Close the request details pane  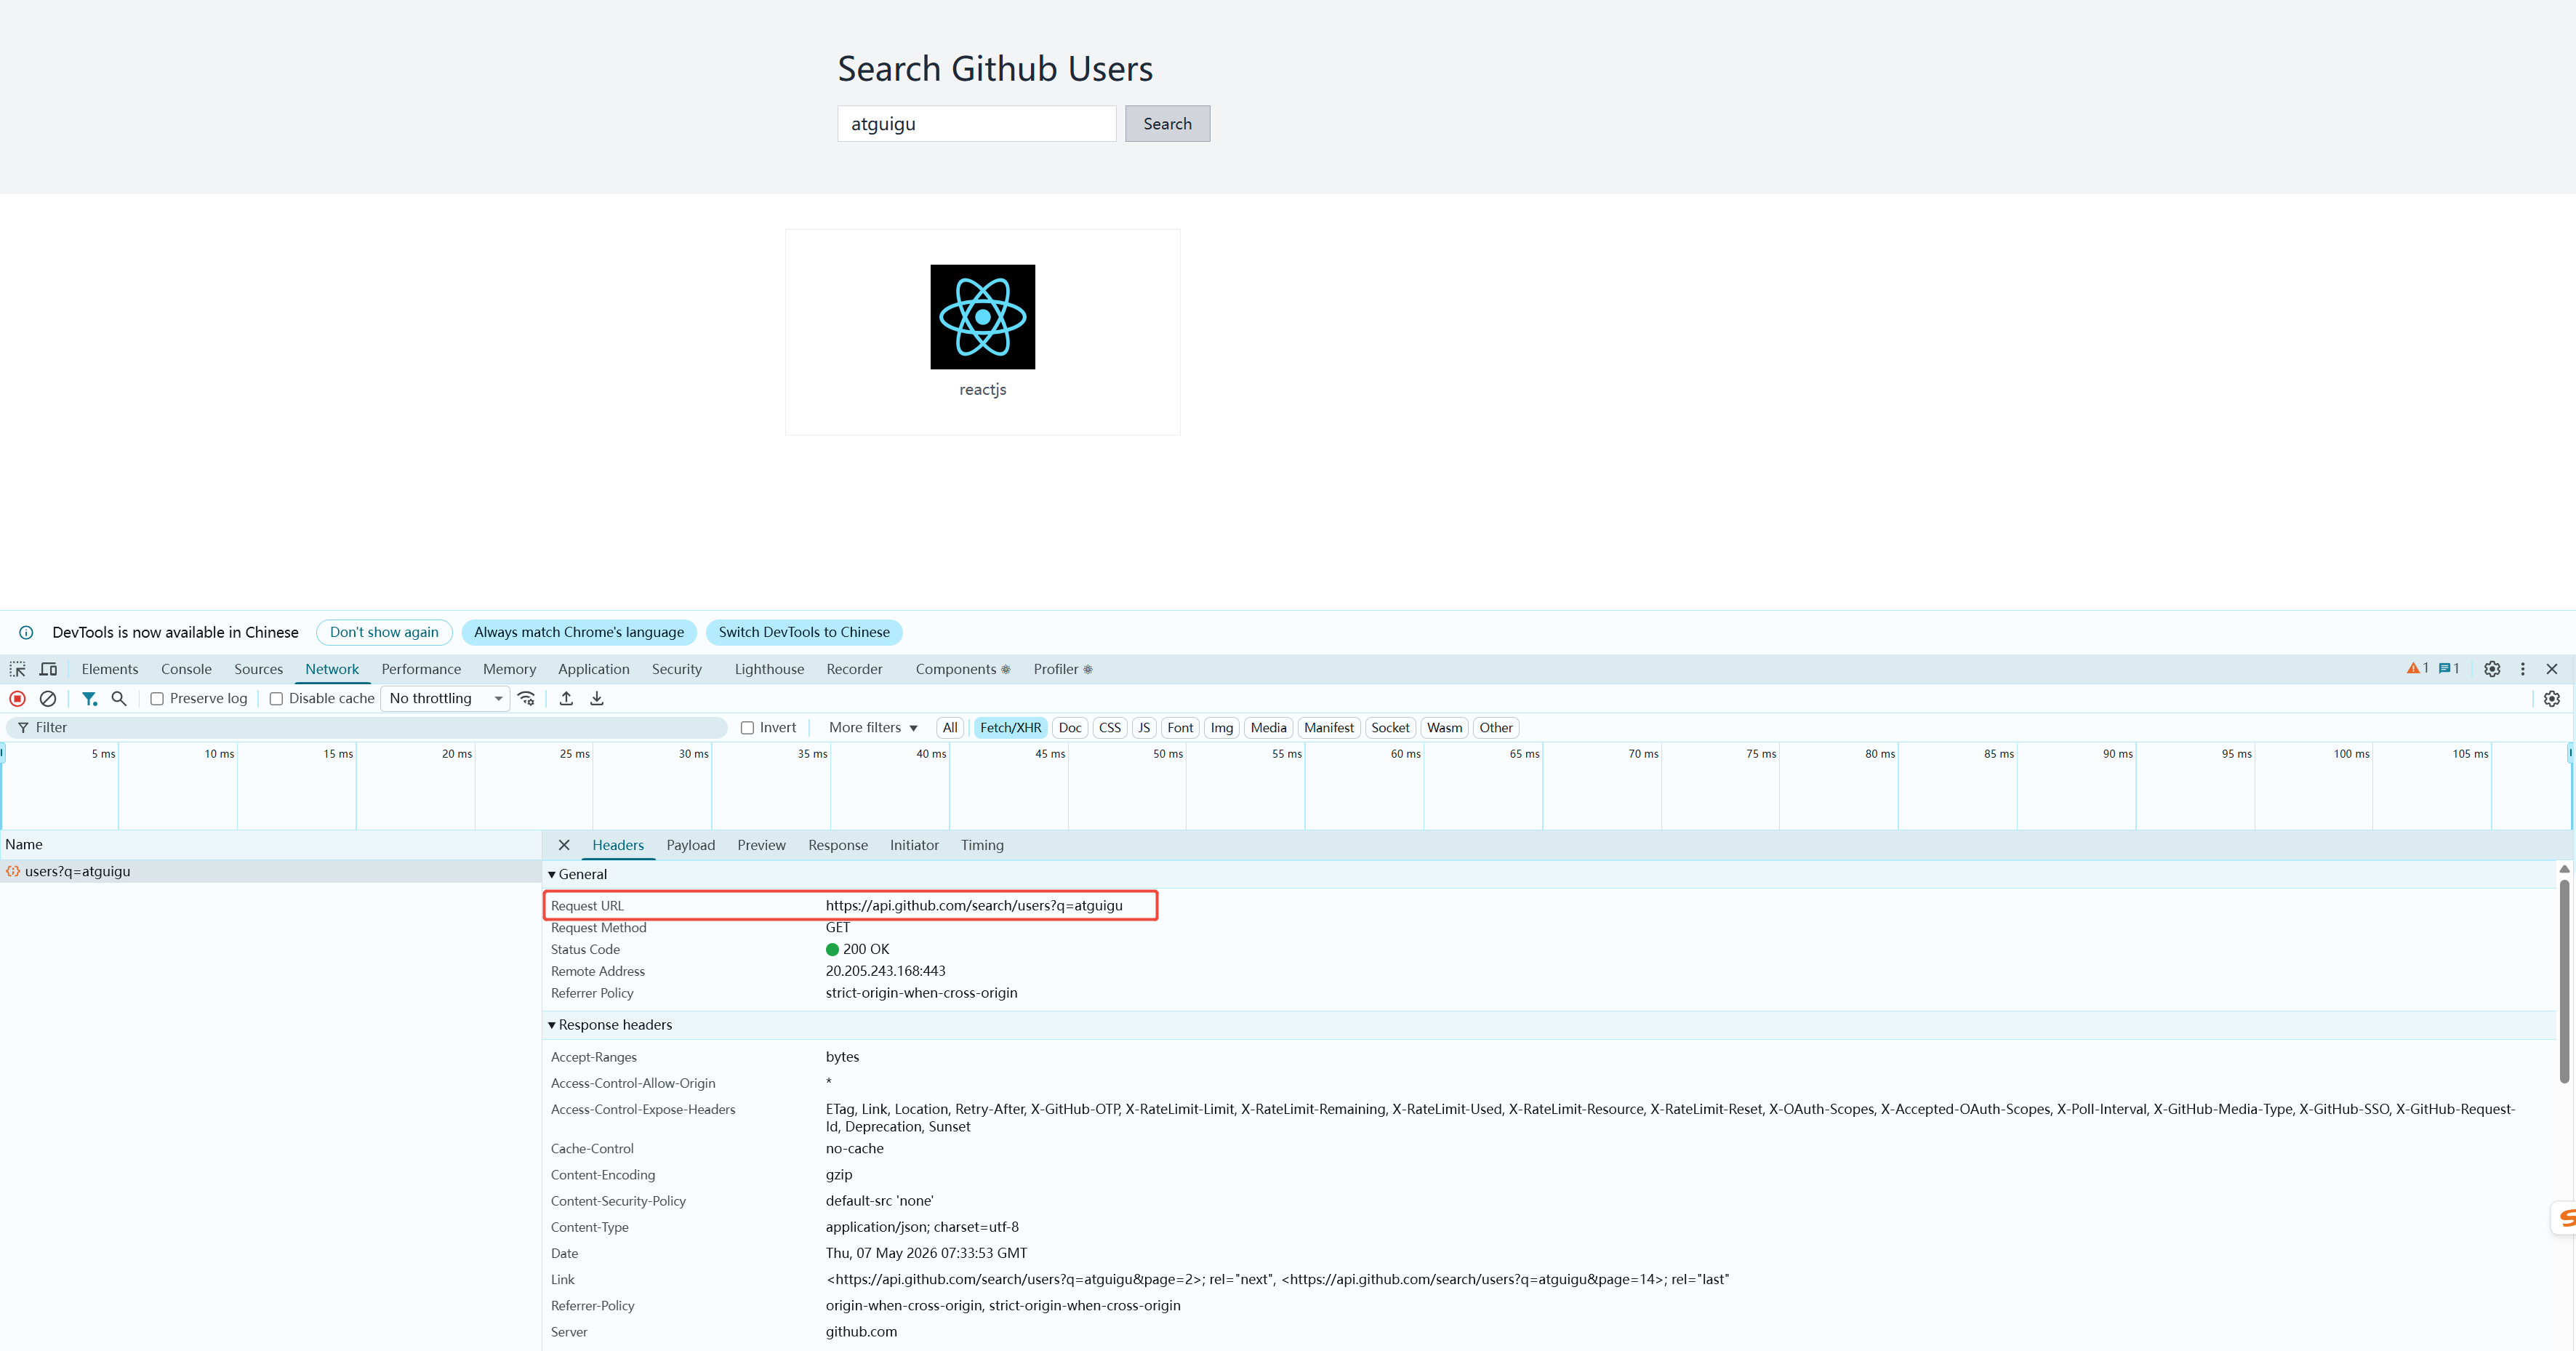(564, 845)
